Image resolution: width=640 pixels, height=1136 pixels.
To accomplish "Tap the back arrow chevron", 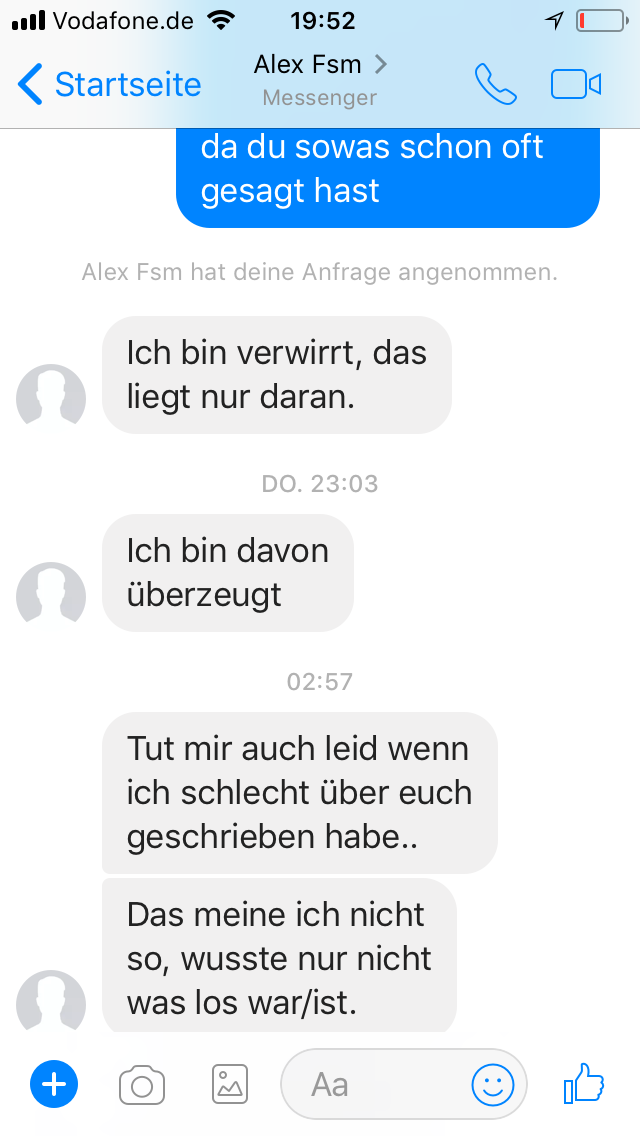I will point(30,84).
